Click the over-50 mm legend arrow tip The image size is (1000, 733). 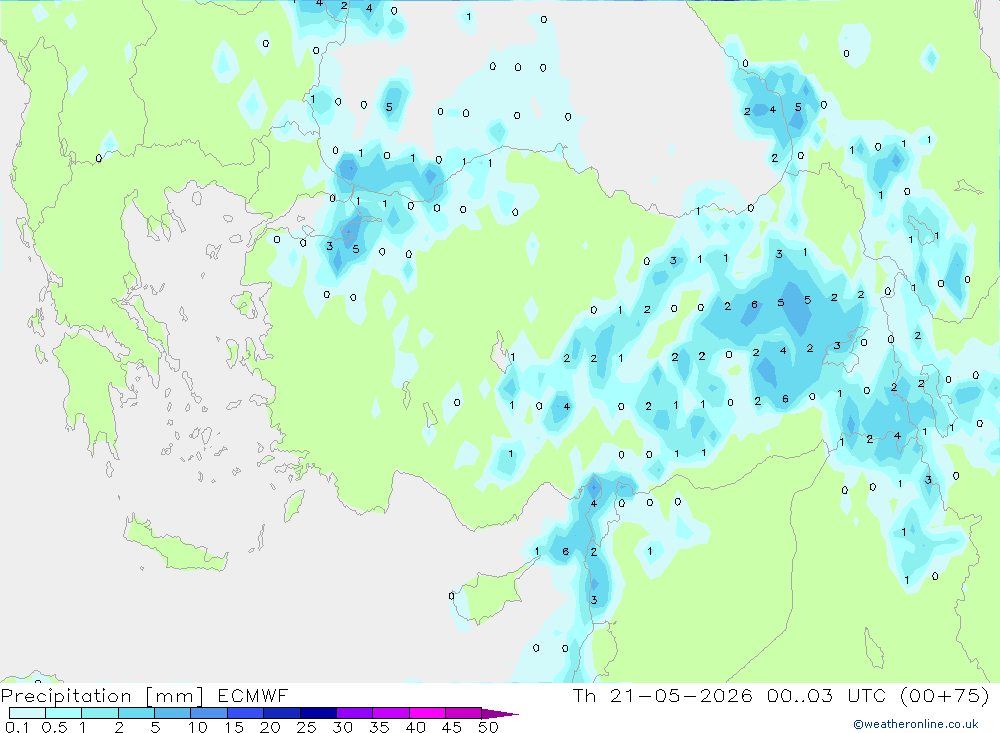pyautogui.click(x=501, y=714)
